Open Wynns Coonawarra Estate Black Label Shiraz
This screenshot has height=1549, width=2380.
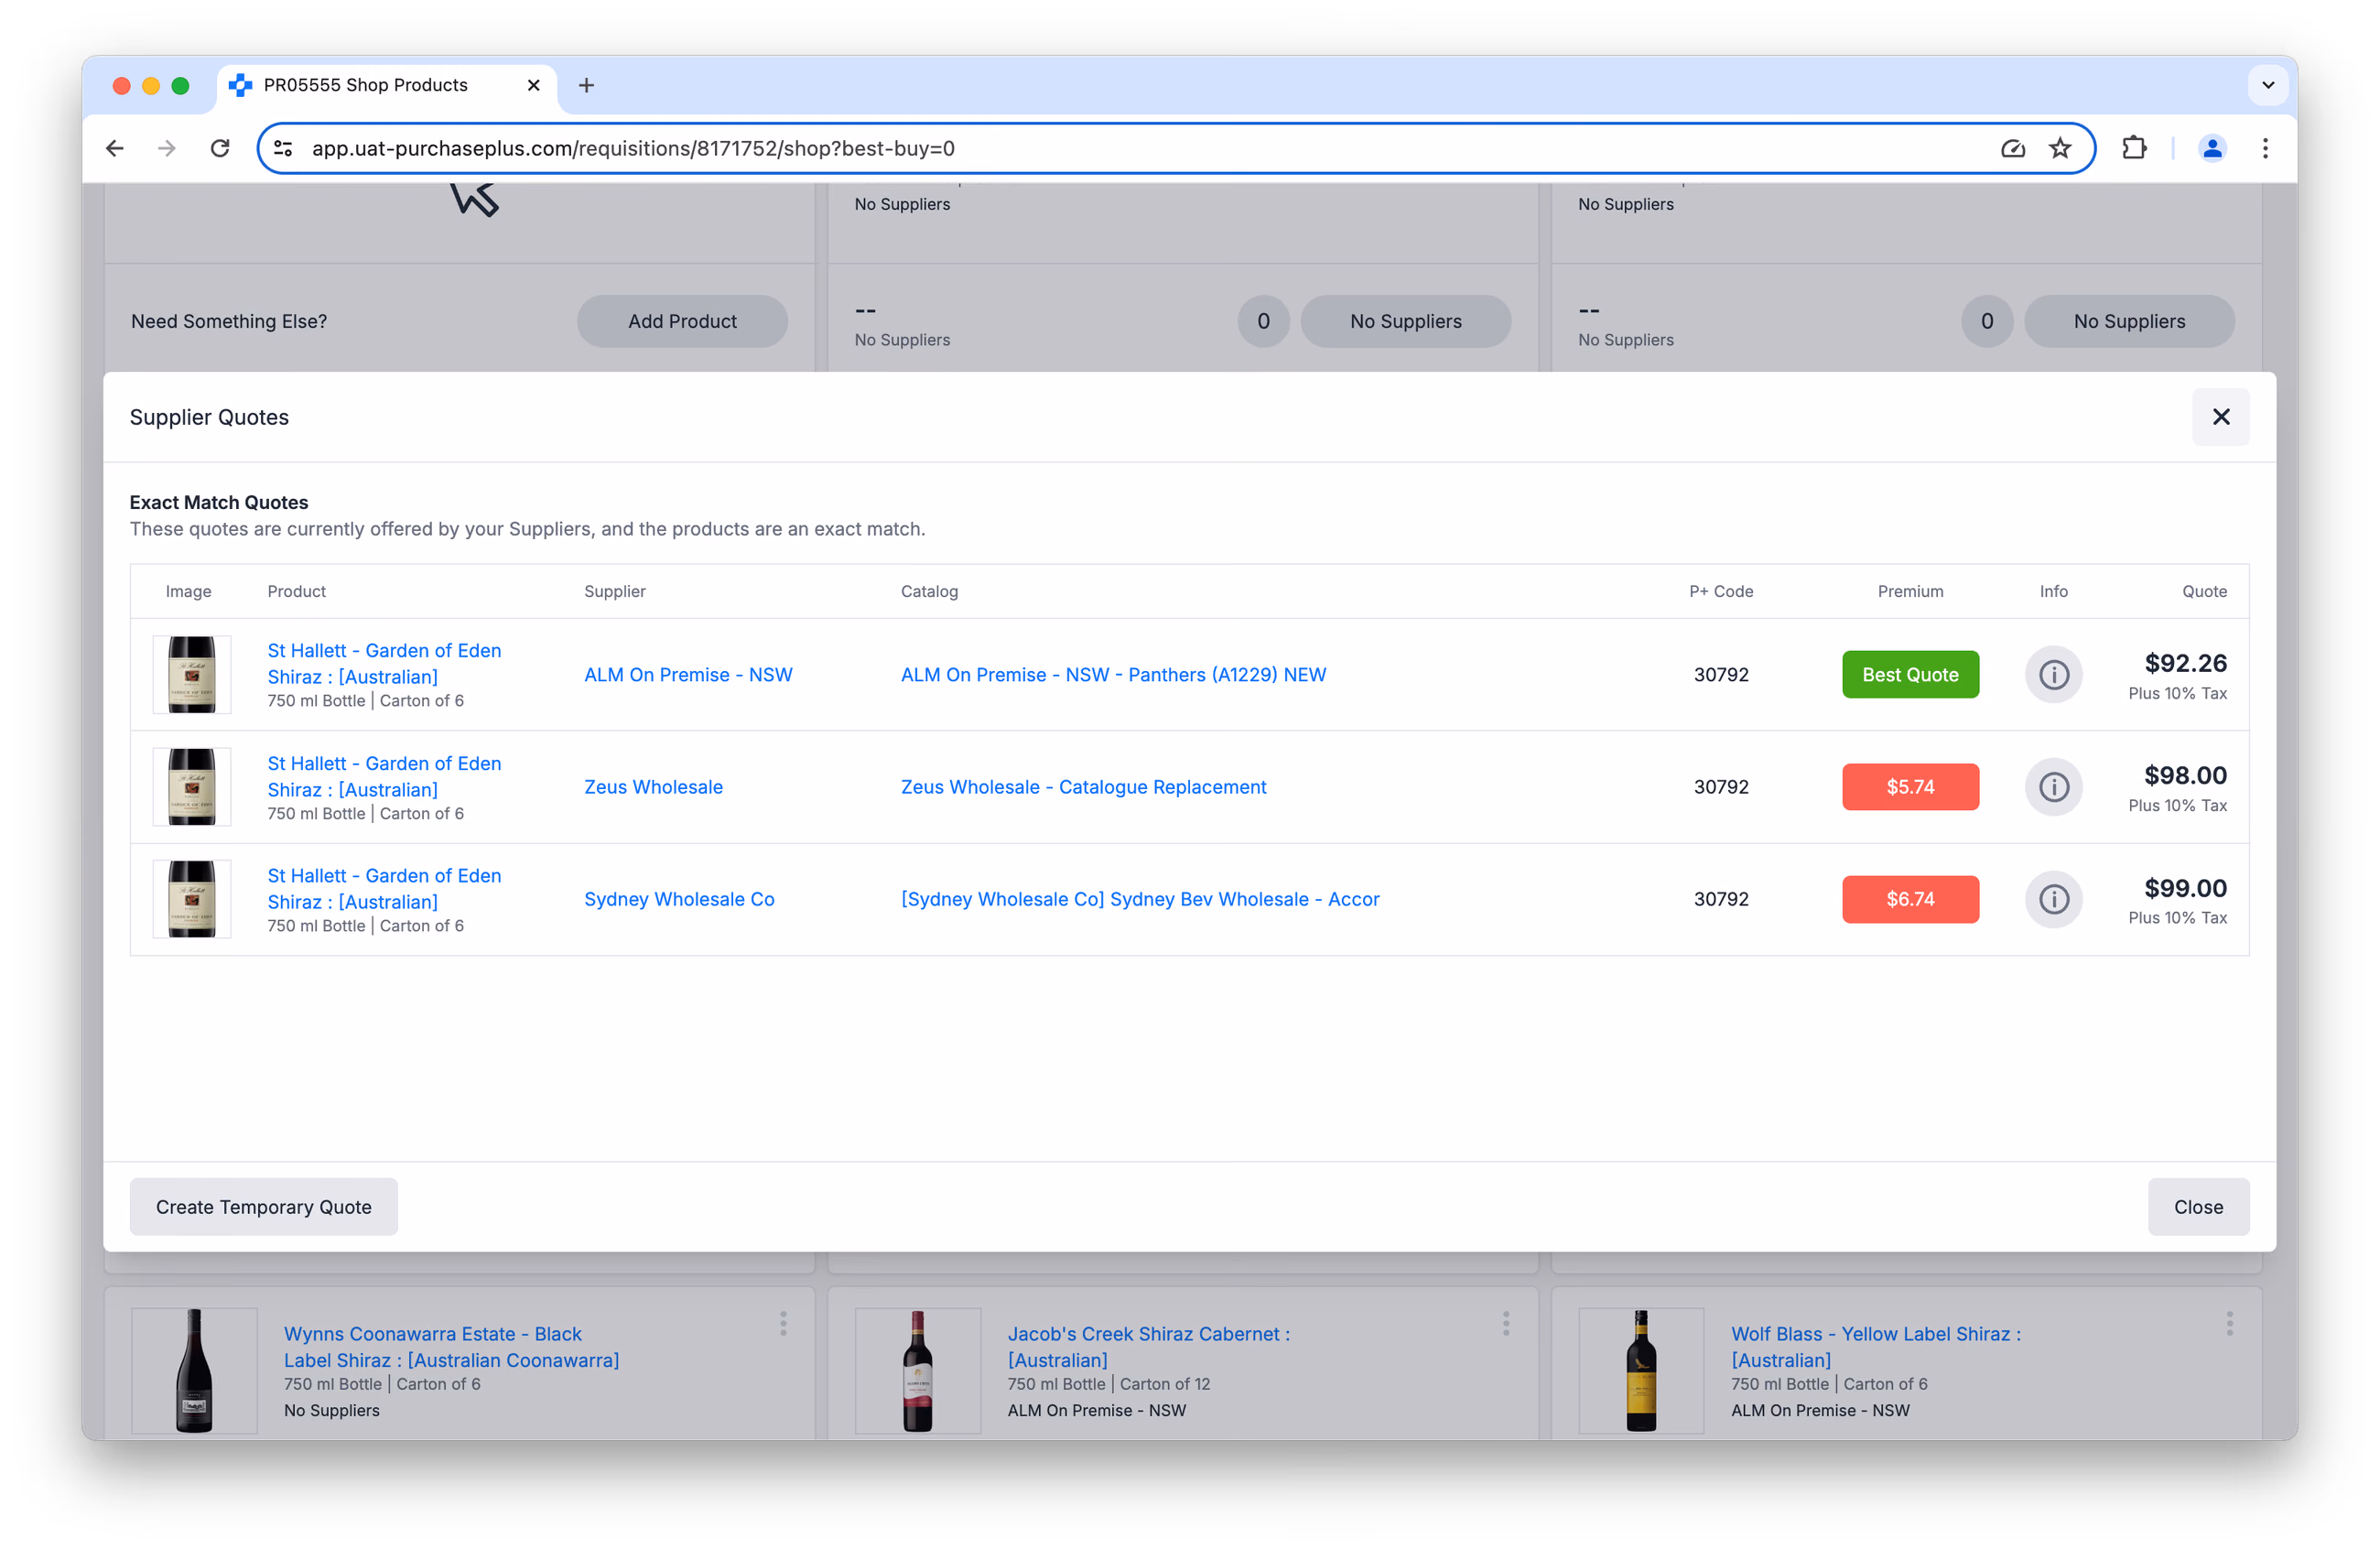tap(451, 1347)
